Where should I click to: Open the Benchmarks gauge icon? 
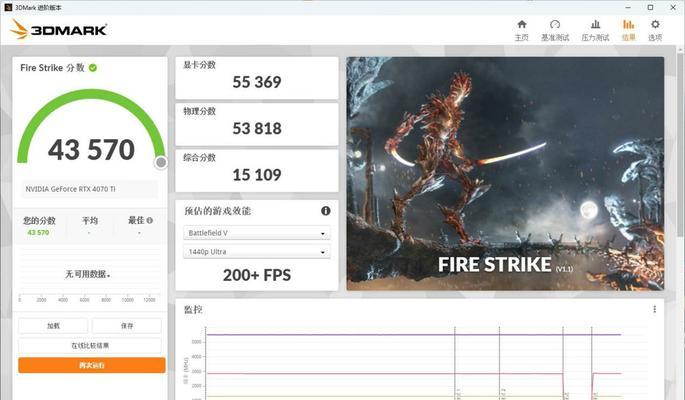click(x=555, y=24)
